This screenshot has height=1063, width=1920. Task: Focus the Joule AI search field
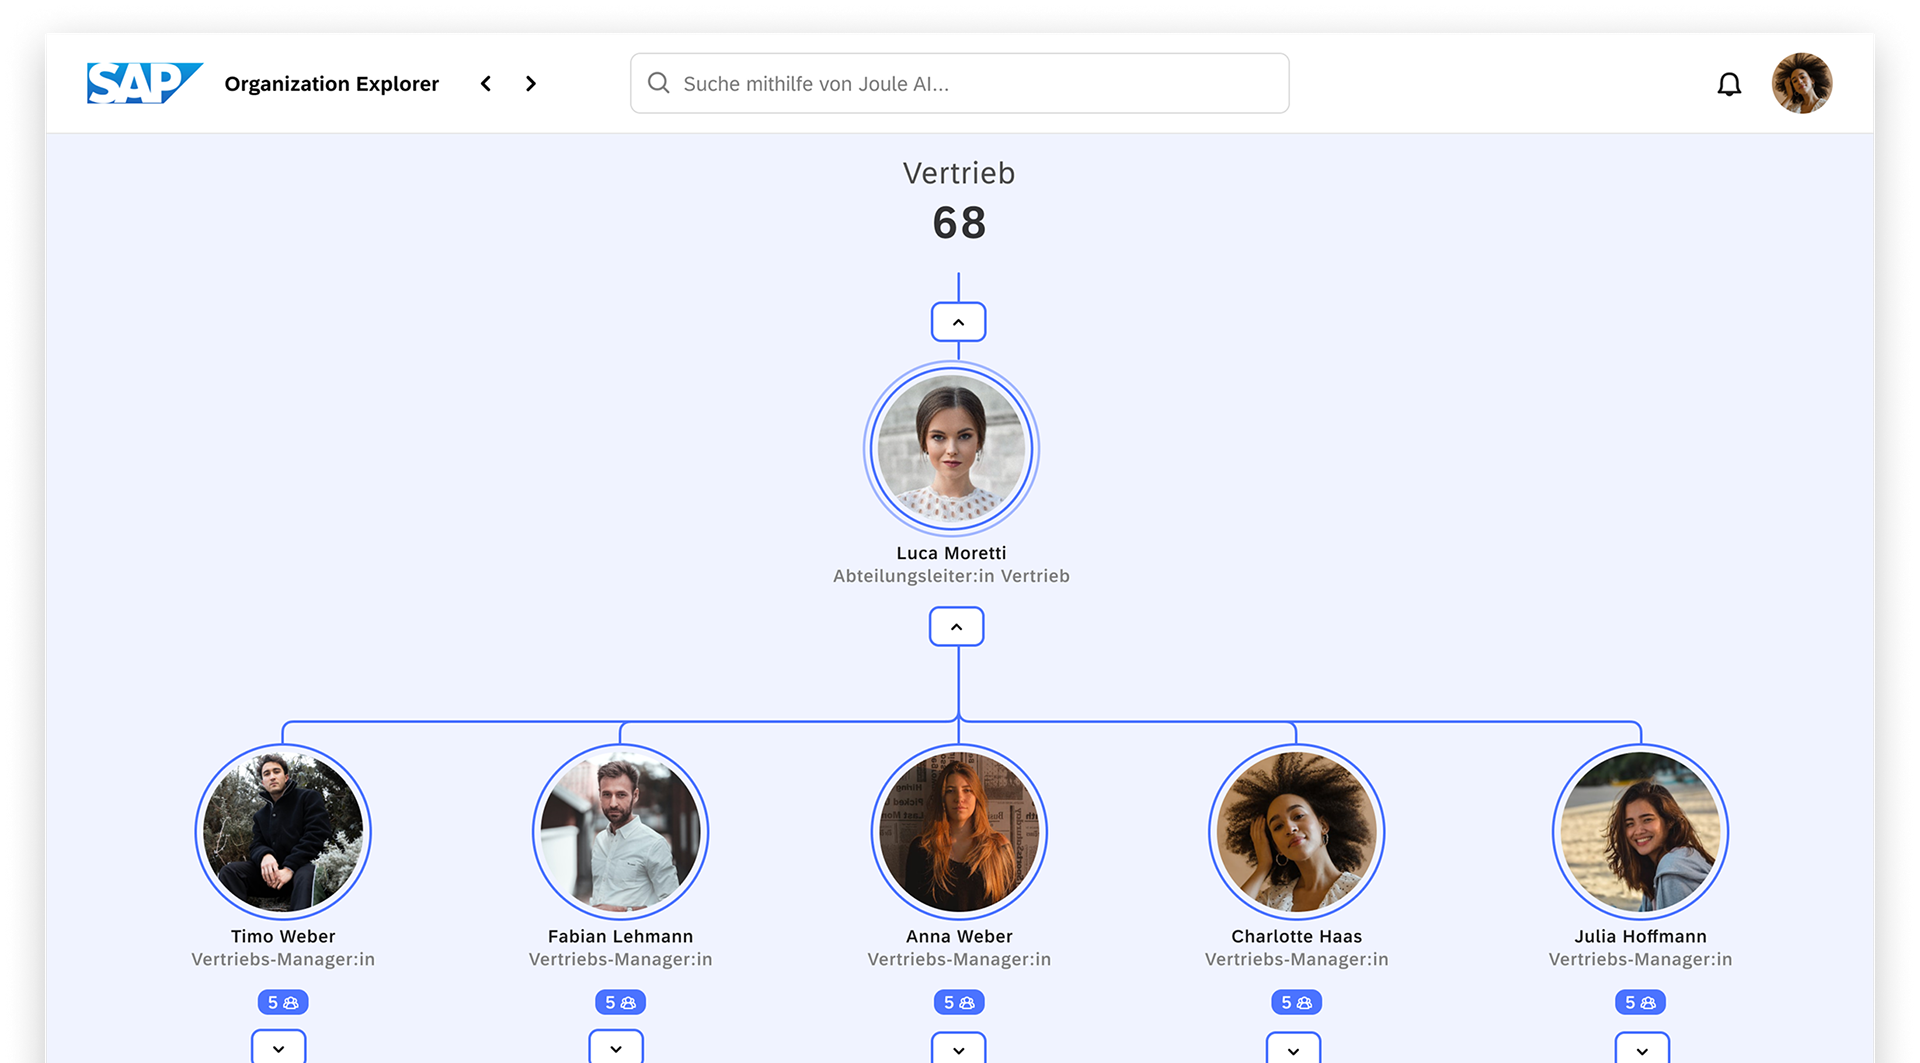(959, 83)
